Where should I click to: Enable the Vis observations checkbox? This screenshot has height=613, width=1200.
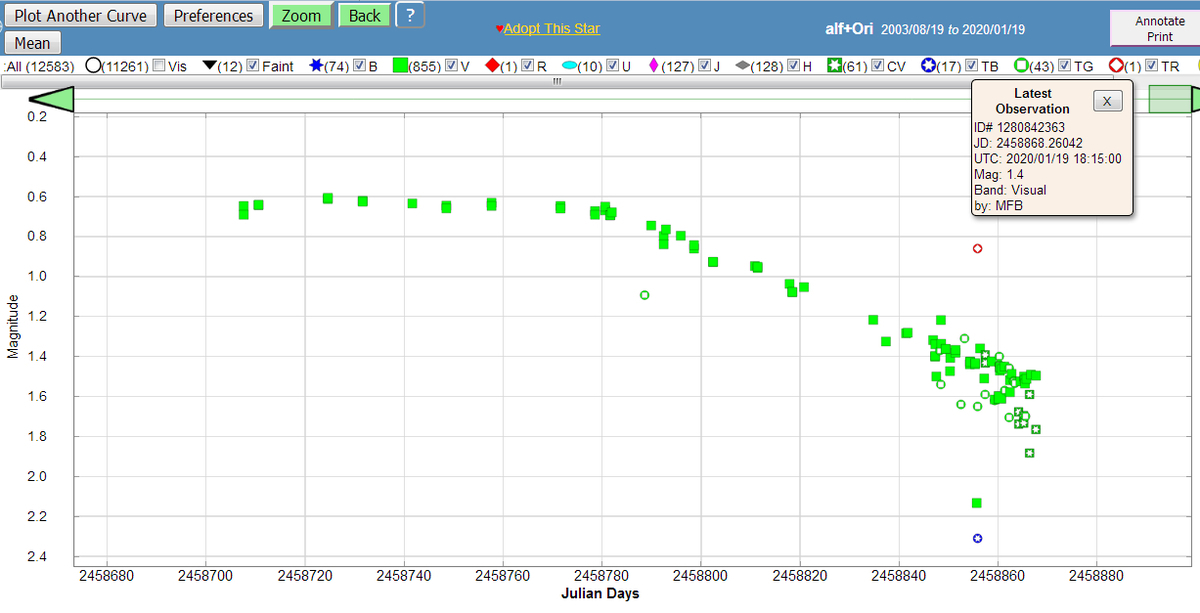tap(159, 66)
